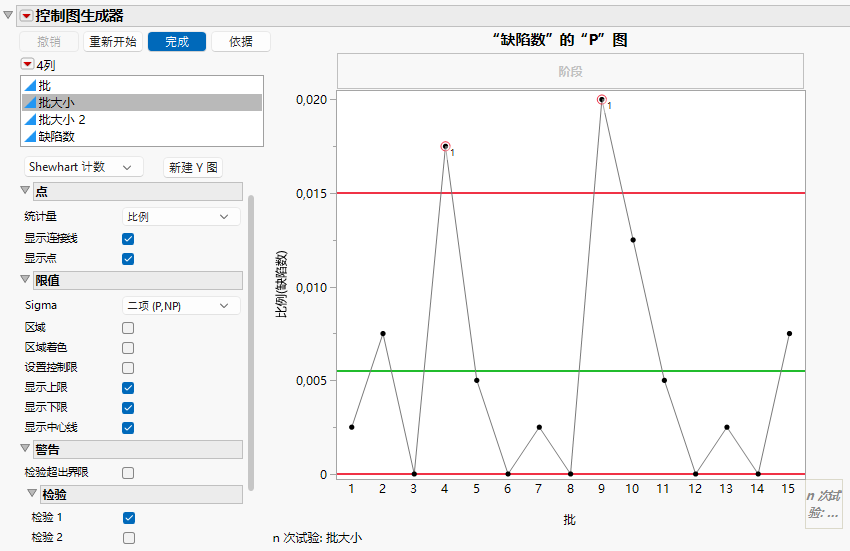Viewport: 850px width, 551px height.
Task: Uncheck the 检验 1 checkbox
Action: pyautogui.click(x=128, y=518)
